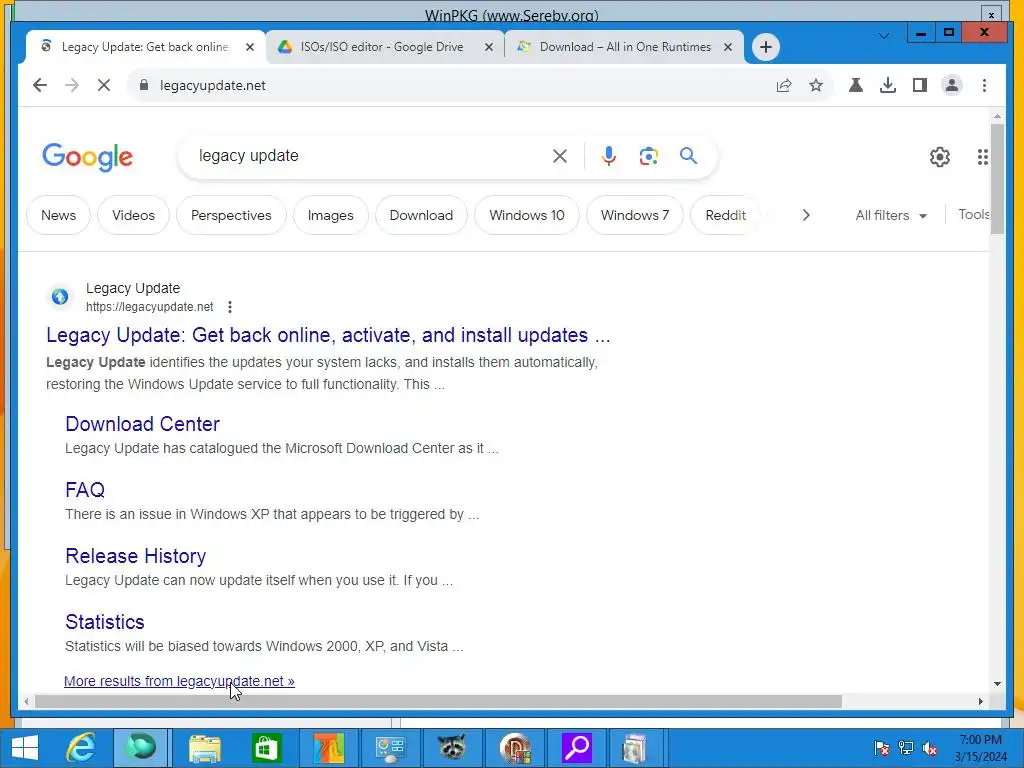Close the Google Drive tab

[x=488, y=47]
